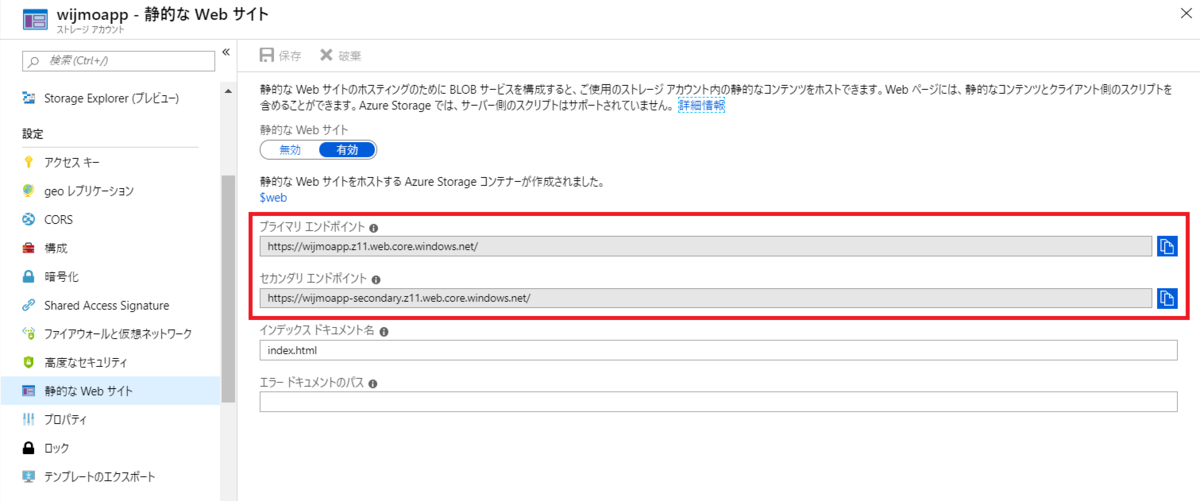Click the properties bars icon for プロパティ
Viewport: 1200px width, 501px height.
(28, 419)
